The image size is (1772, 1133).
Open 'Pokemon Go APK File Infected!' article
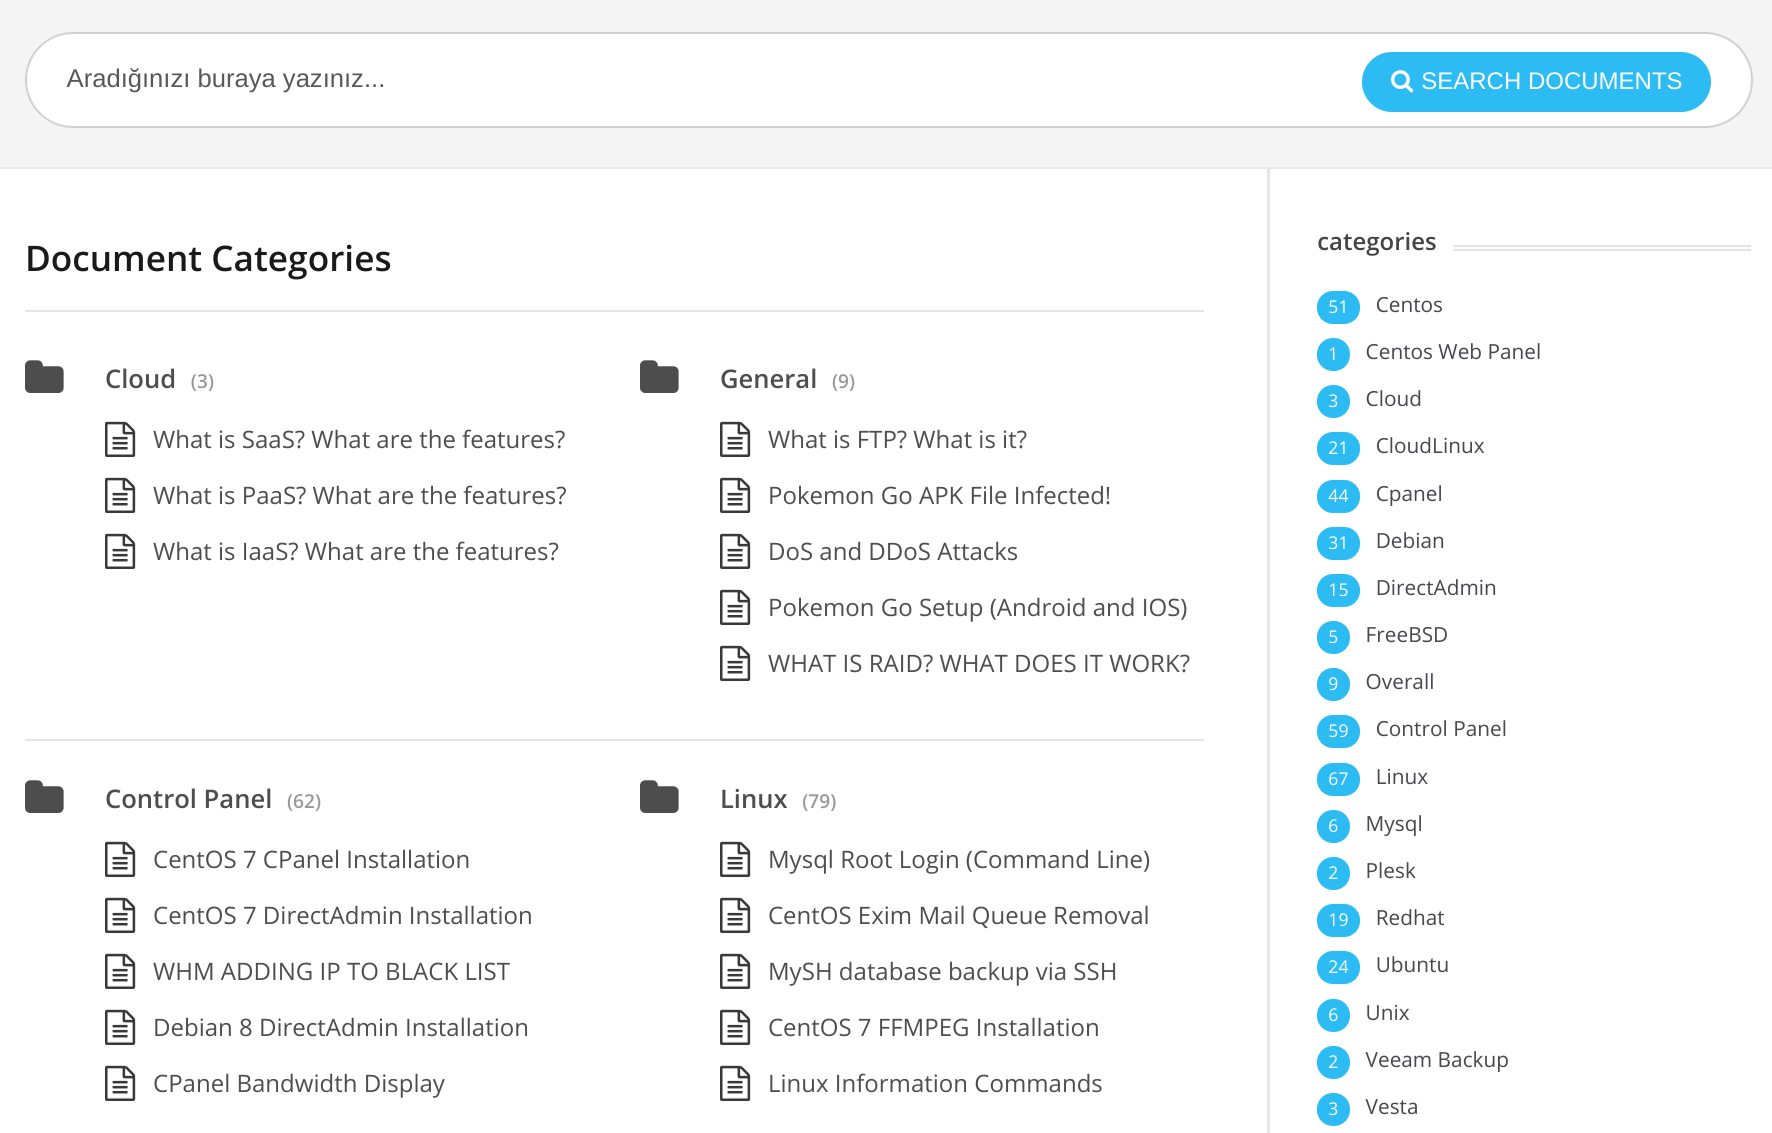[x=939, y=495]
